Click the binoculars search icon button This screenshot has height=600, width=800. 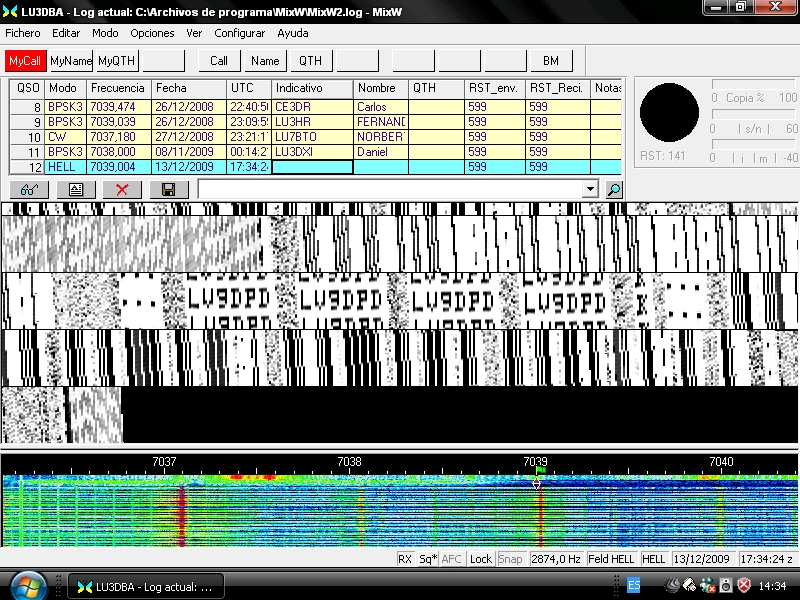pos(28,189)
